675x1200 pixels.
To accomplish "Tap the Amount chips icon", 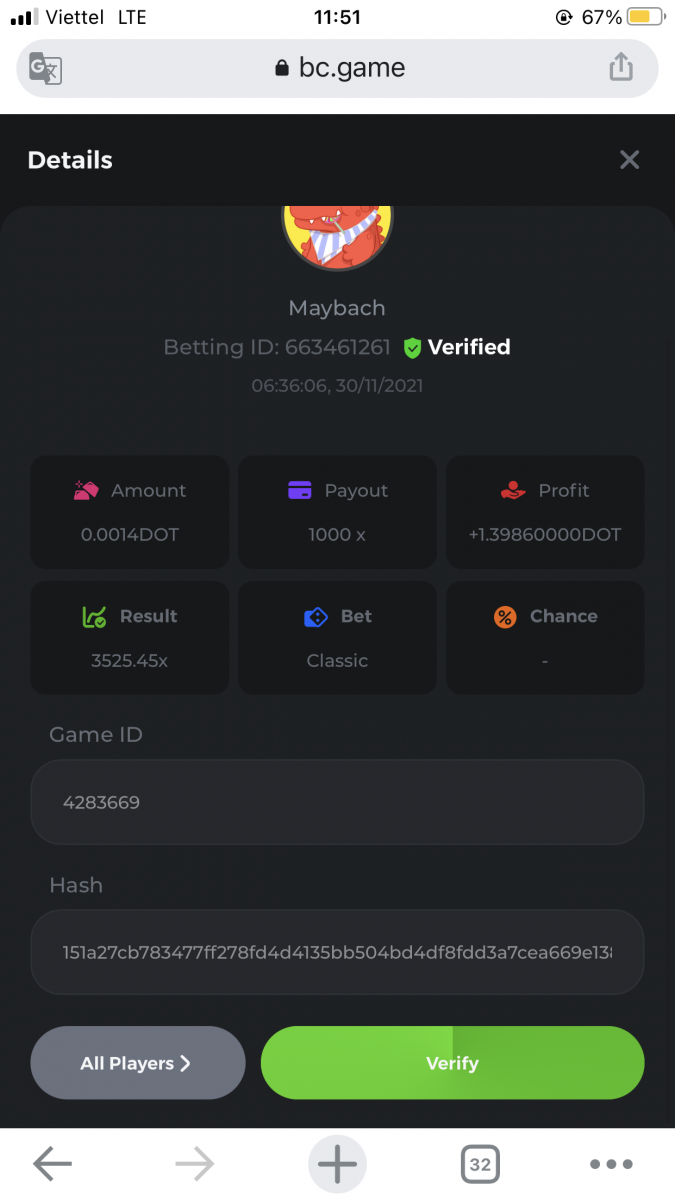I will coord(87,490).
